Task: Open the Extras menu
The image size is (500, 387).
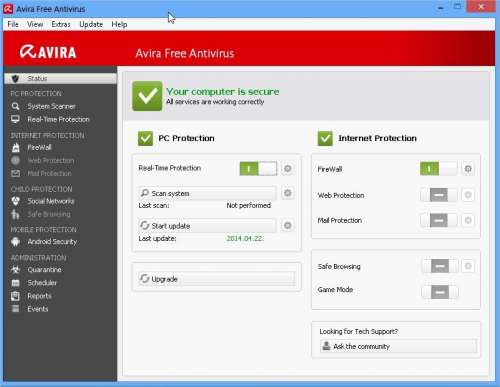Action: coord(61,24)
